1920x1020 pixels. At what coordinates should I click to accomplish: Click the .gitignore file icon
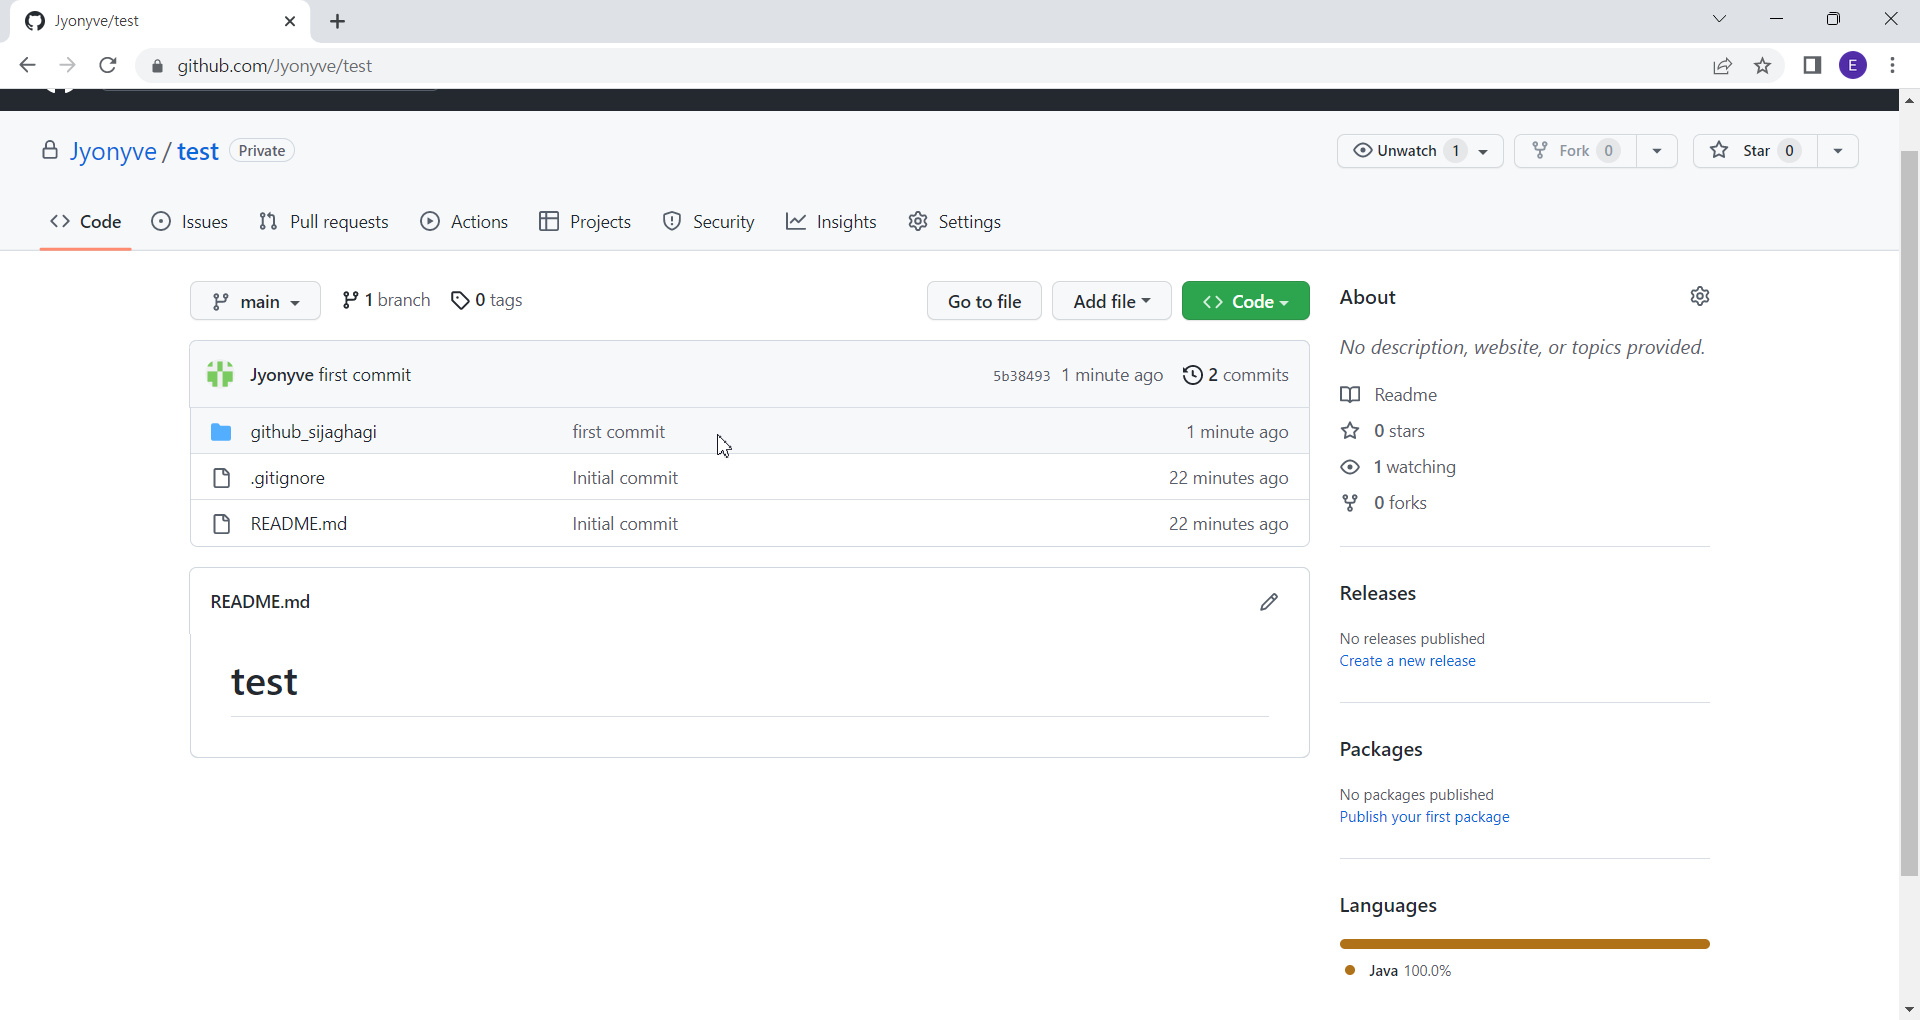click(222, 478)
